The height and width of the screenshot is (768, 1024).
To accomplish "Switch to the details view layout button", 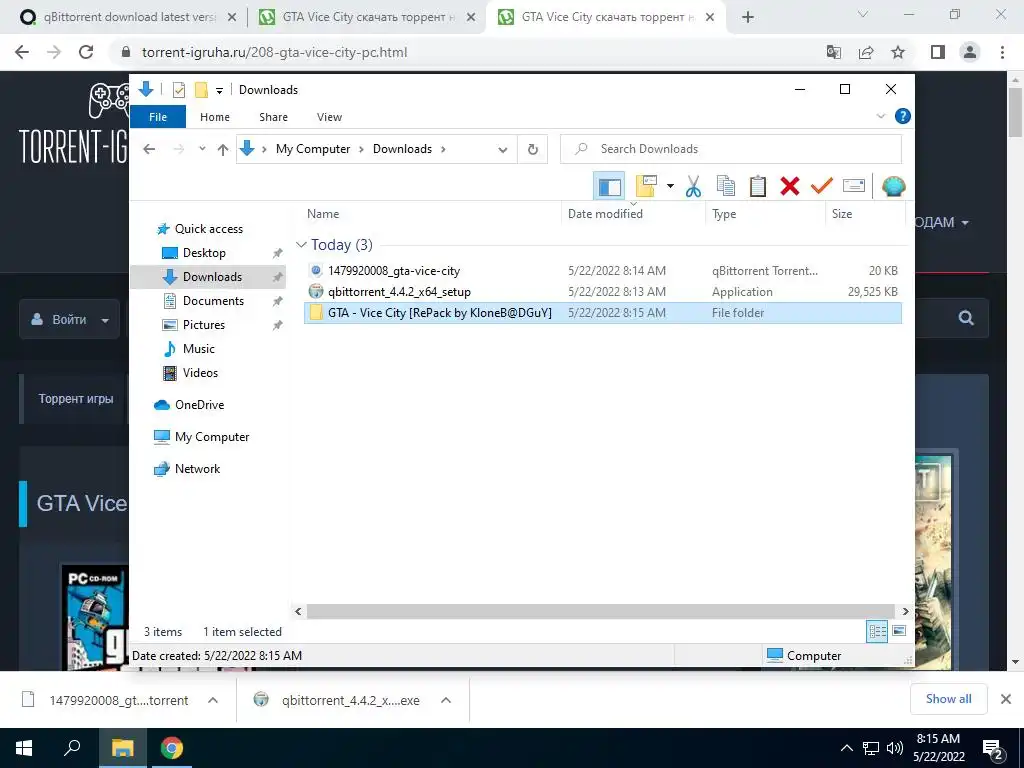I will [x=877, y=631].
